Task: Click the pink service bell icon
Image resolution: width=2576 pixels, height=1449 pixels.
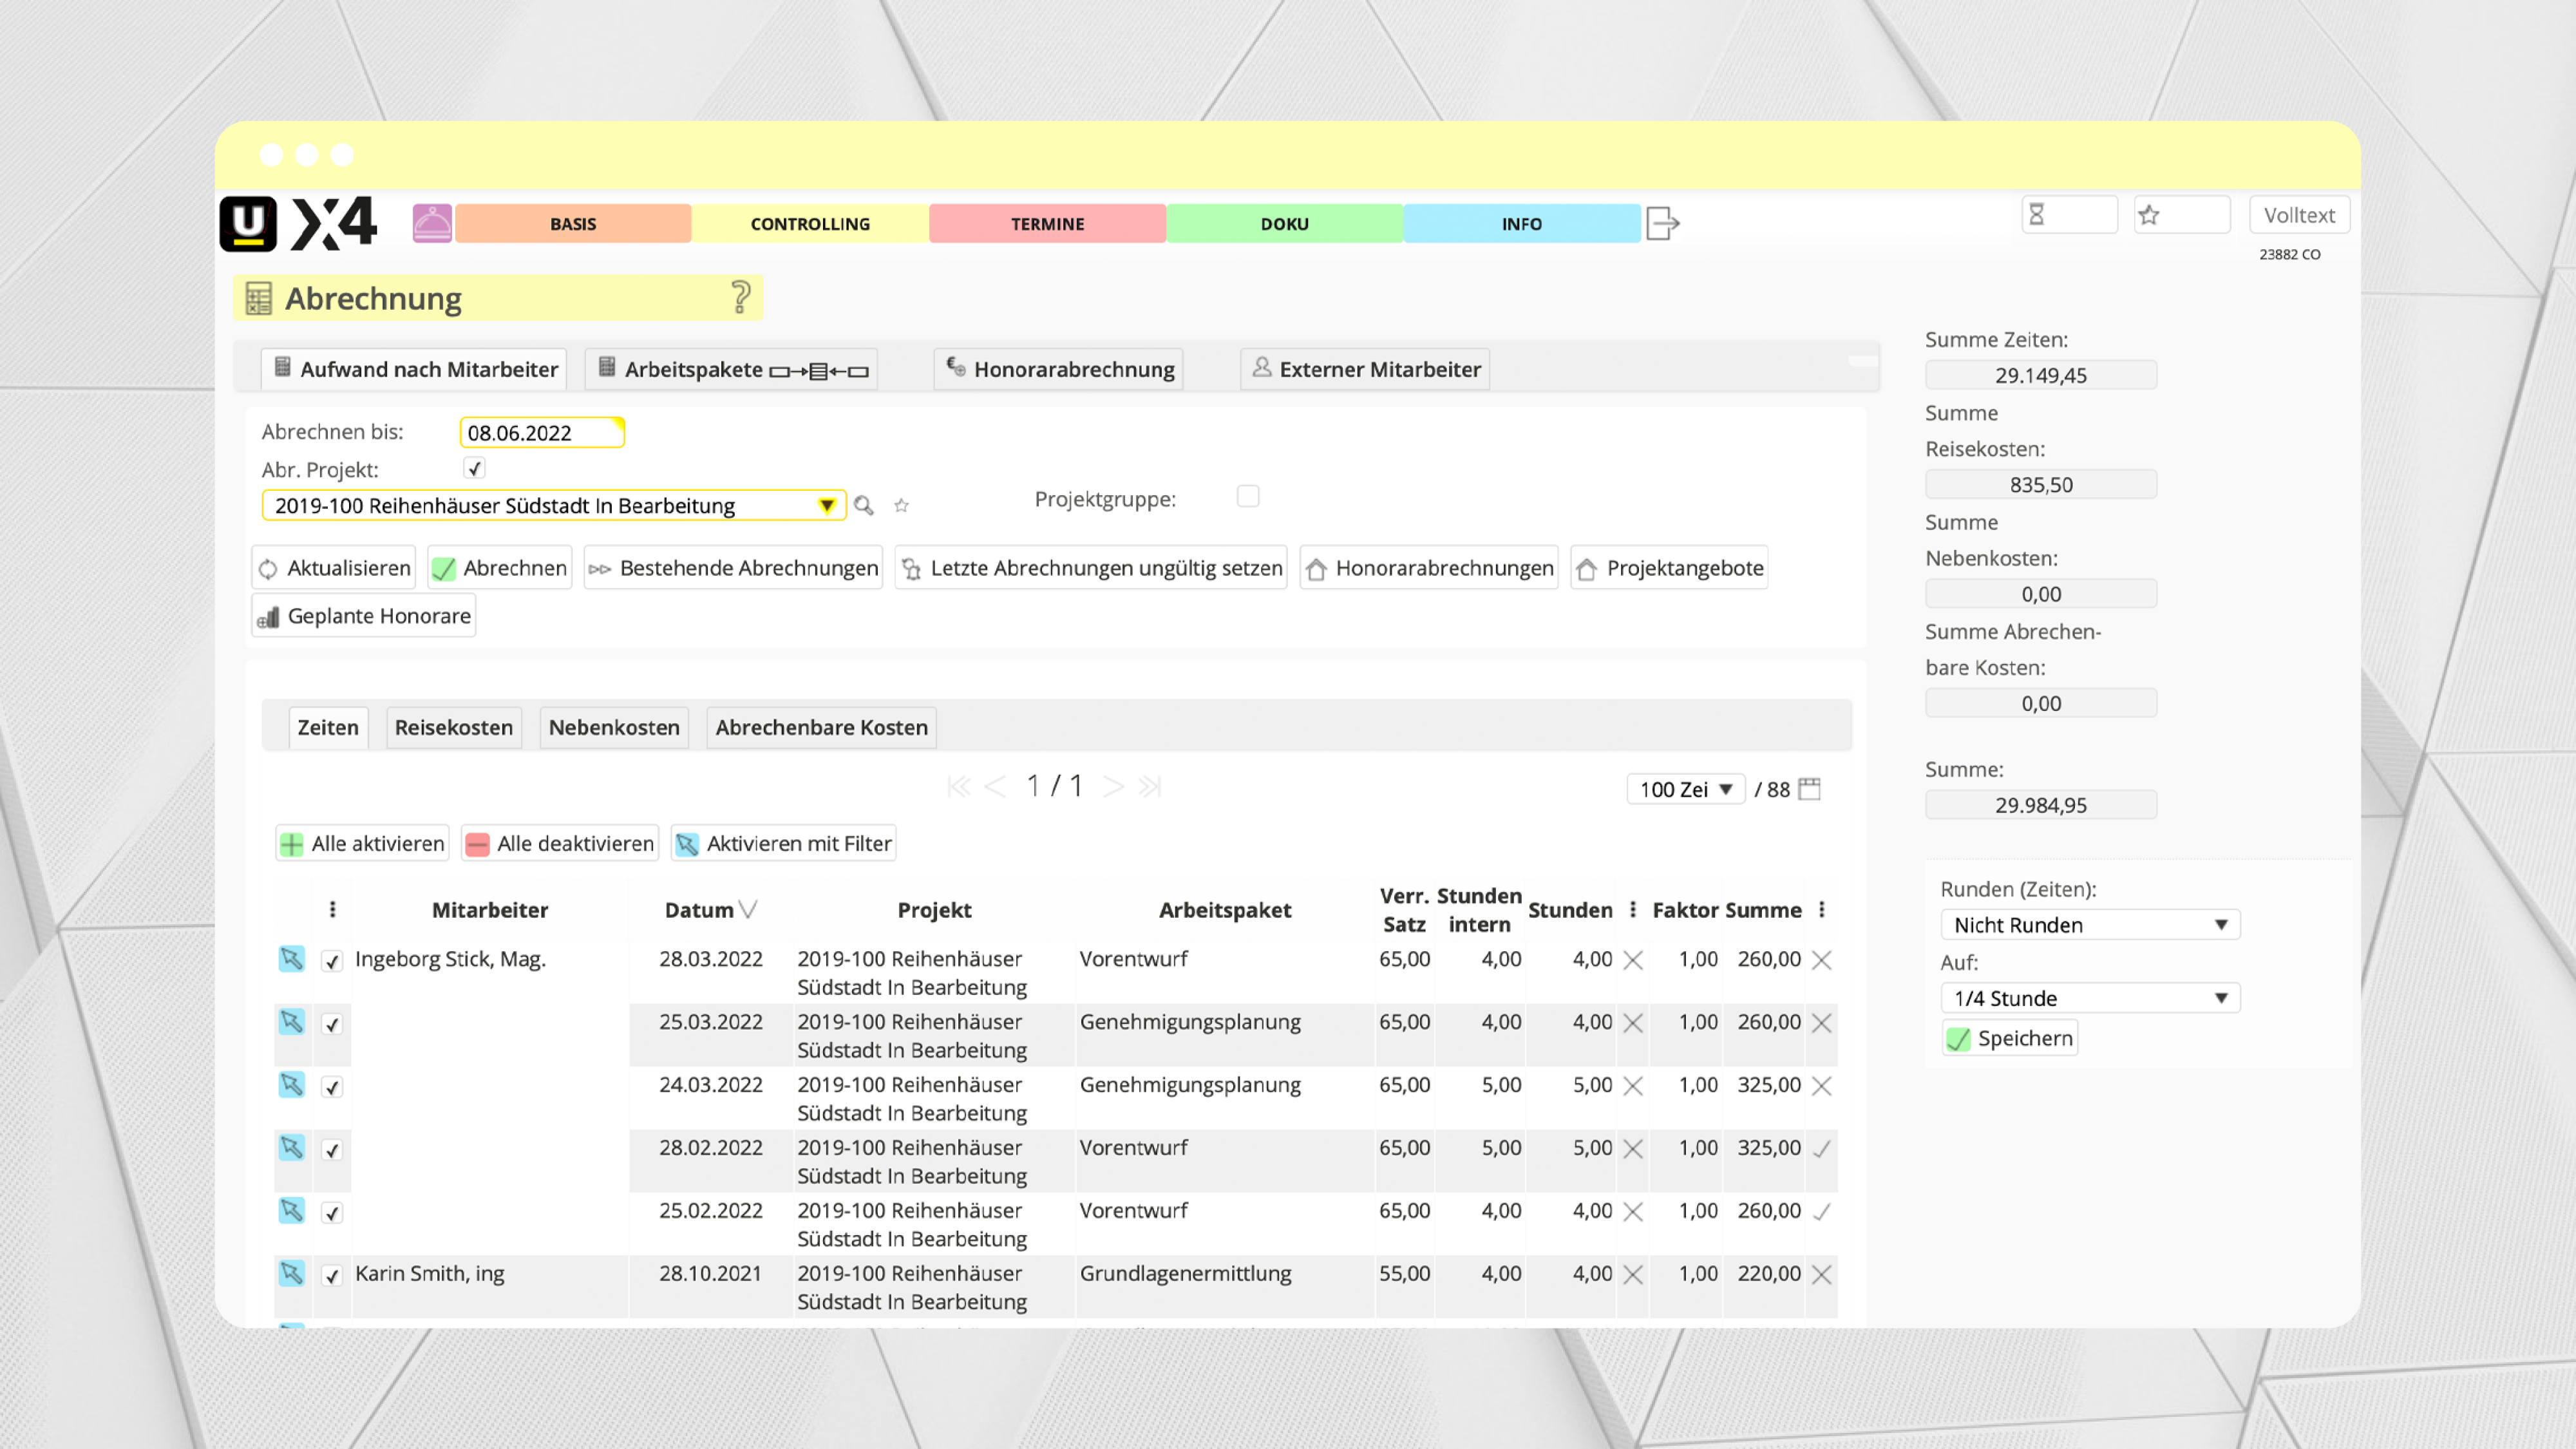Action: (432, 223)
